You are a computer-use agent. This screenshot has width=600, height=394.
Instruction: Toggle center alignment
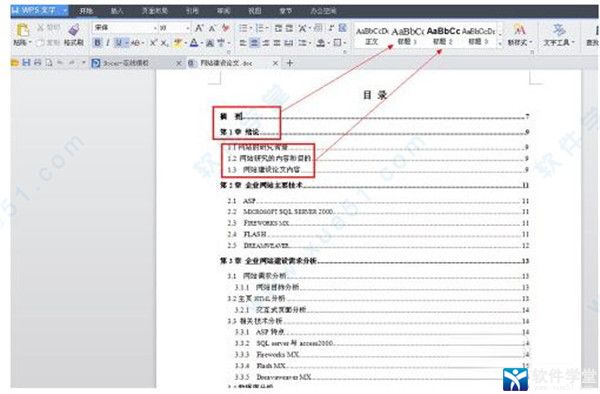click(x=254, y=42)
